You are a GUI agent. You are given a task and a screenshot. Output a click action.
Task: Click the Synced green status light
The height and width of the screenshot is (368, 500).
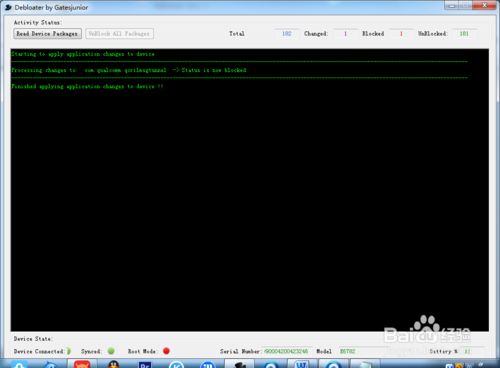tap(111, 351)
